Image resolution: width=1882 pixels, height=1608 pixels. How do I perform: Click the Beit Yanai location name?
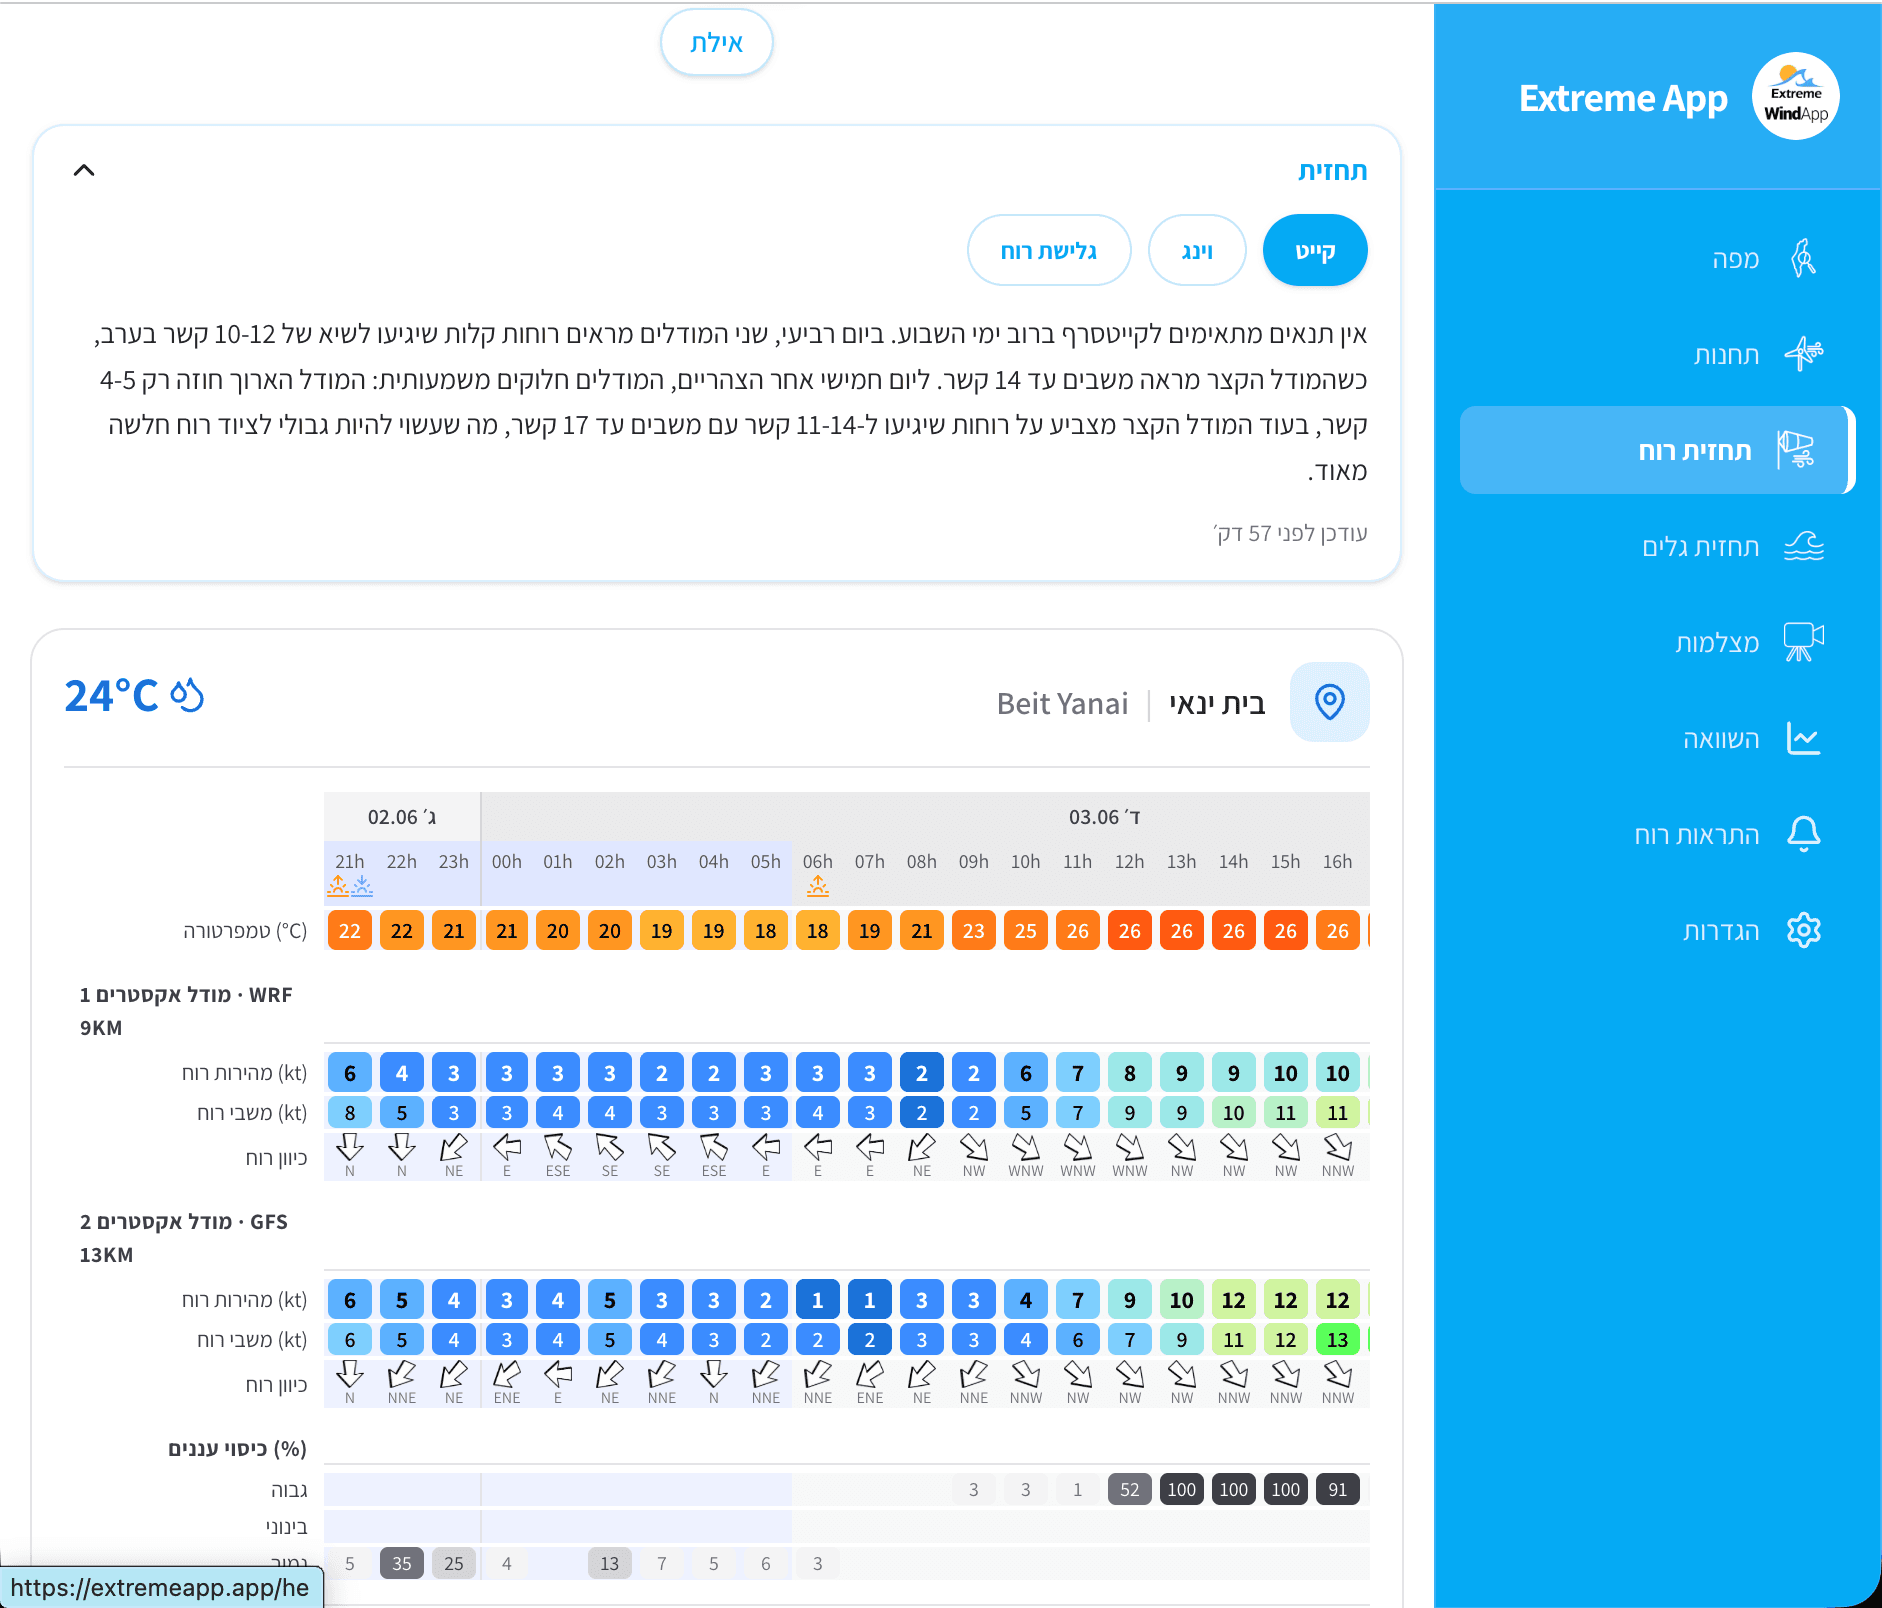click(1062, 704)
